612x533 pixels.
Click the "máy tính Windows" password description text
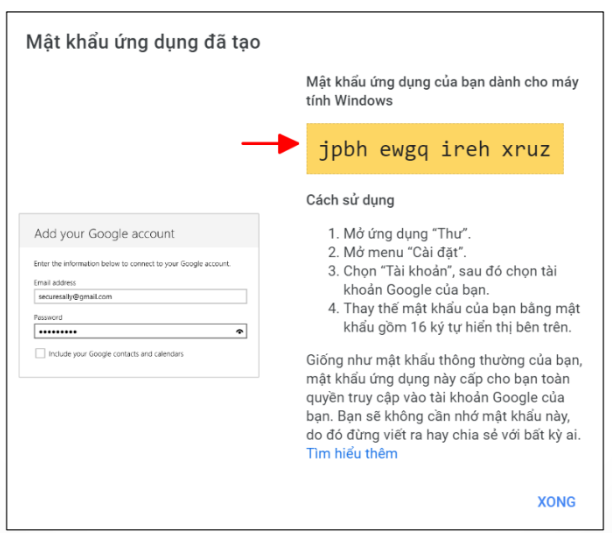pyautogui.click(x=441, y=92)
